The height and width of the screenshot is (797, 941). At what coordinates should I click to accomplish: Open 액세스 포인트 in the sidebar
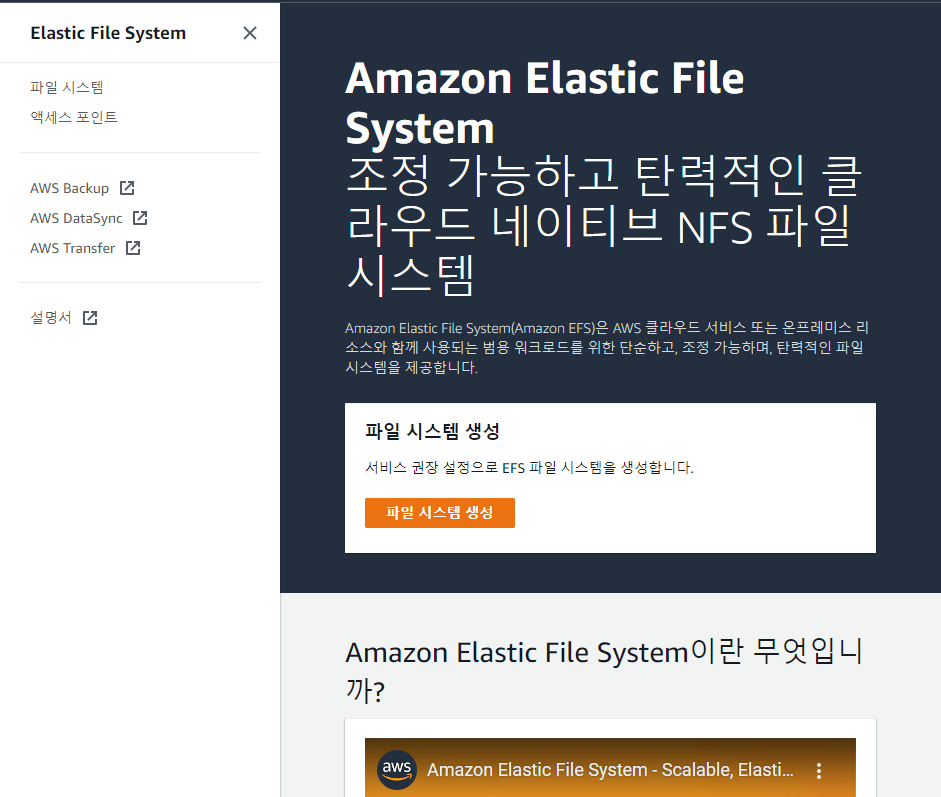tap(74, 117)
